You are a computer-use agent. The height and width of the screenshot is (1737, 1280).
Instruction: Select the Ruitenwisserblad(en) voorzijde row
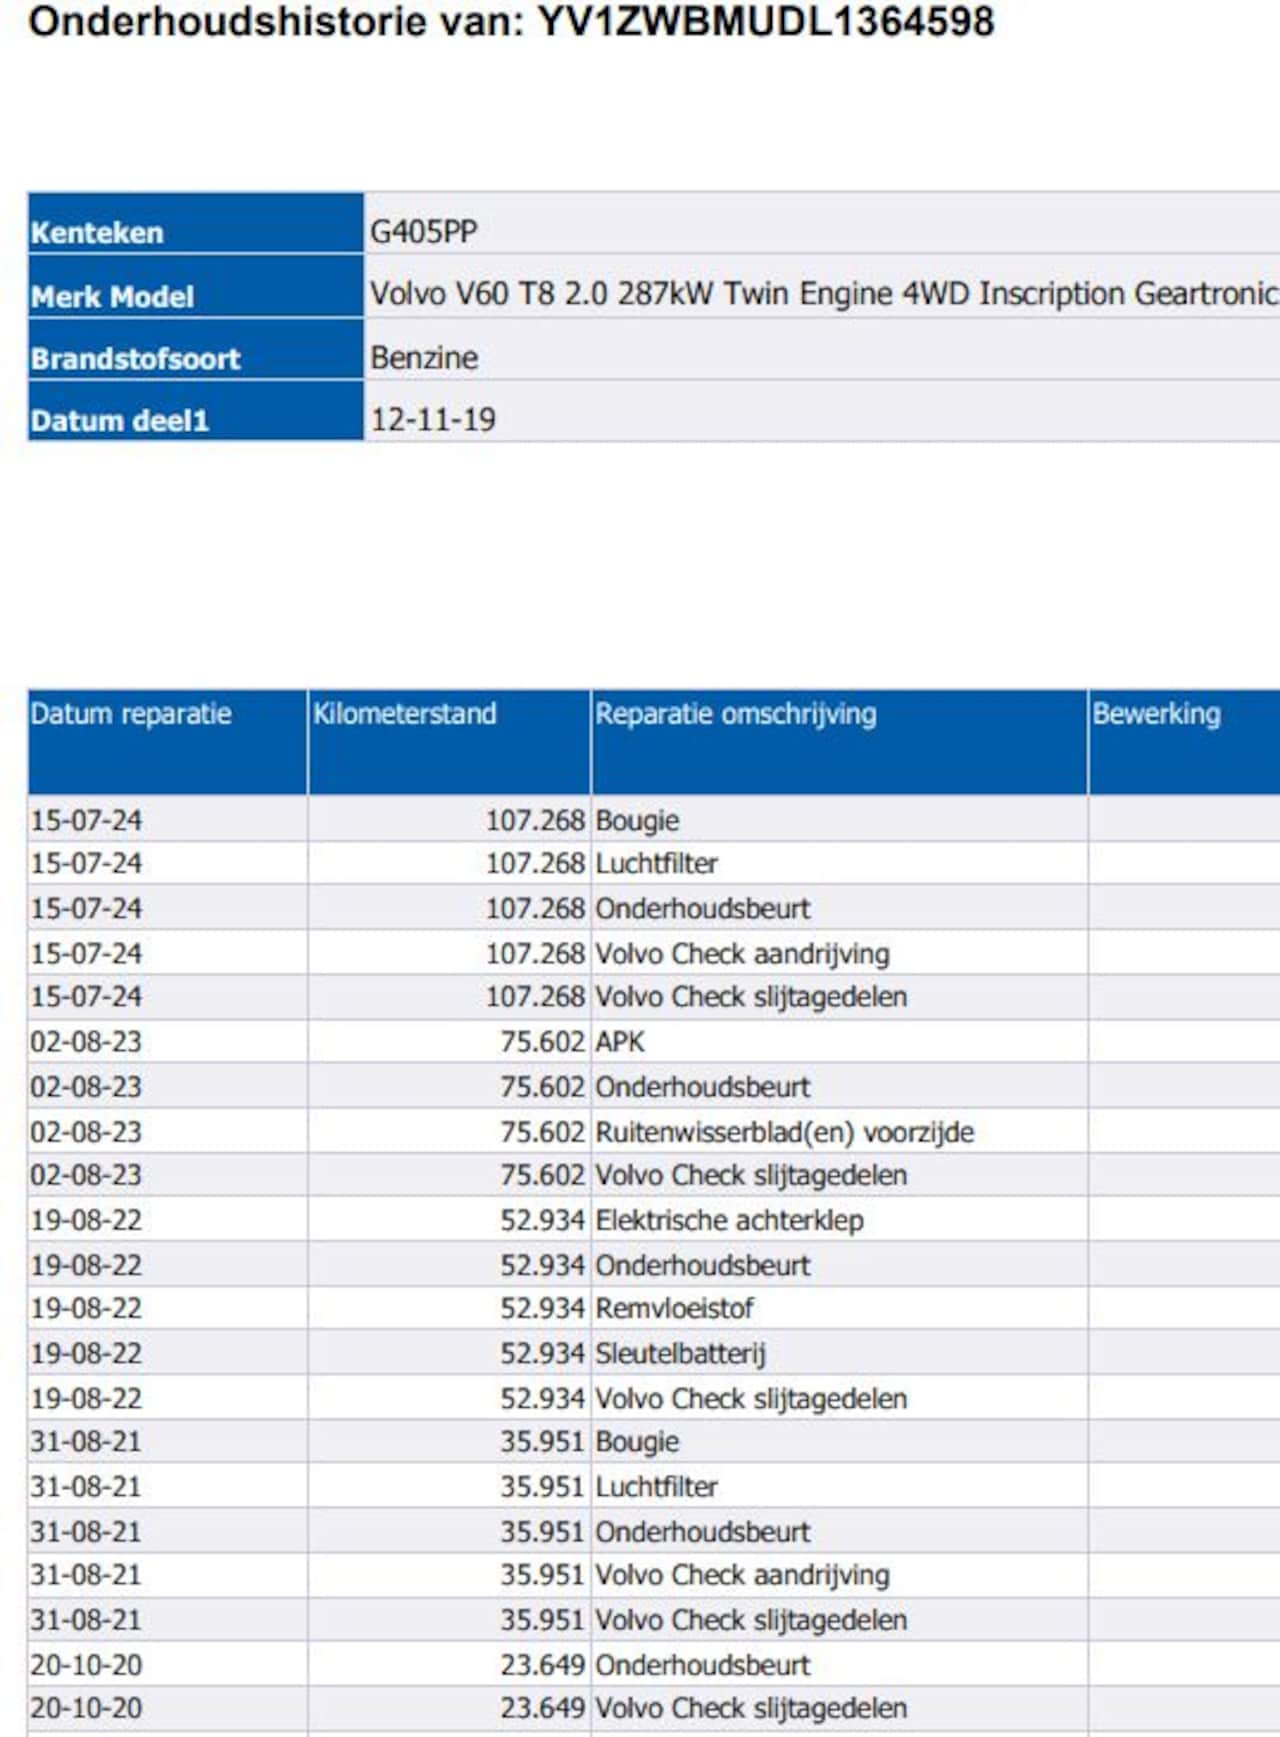tap(654, 1132)
